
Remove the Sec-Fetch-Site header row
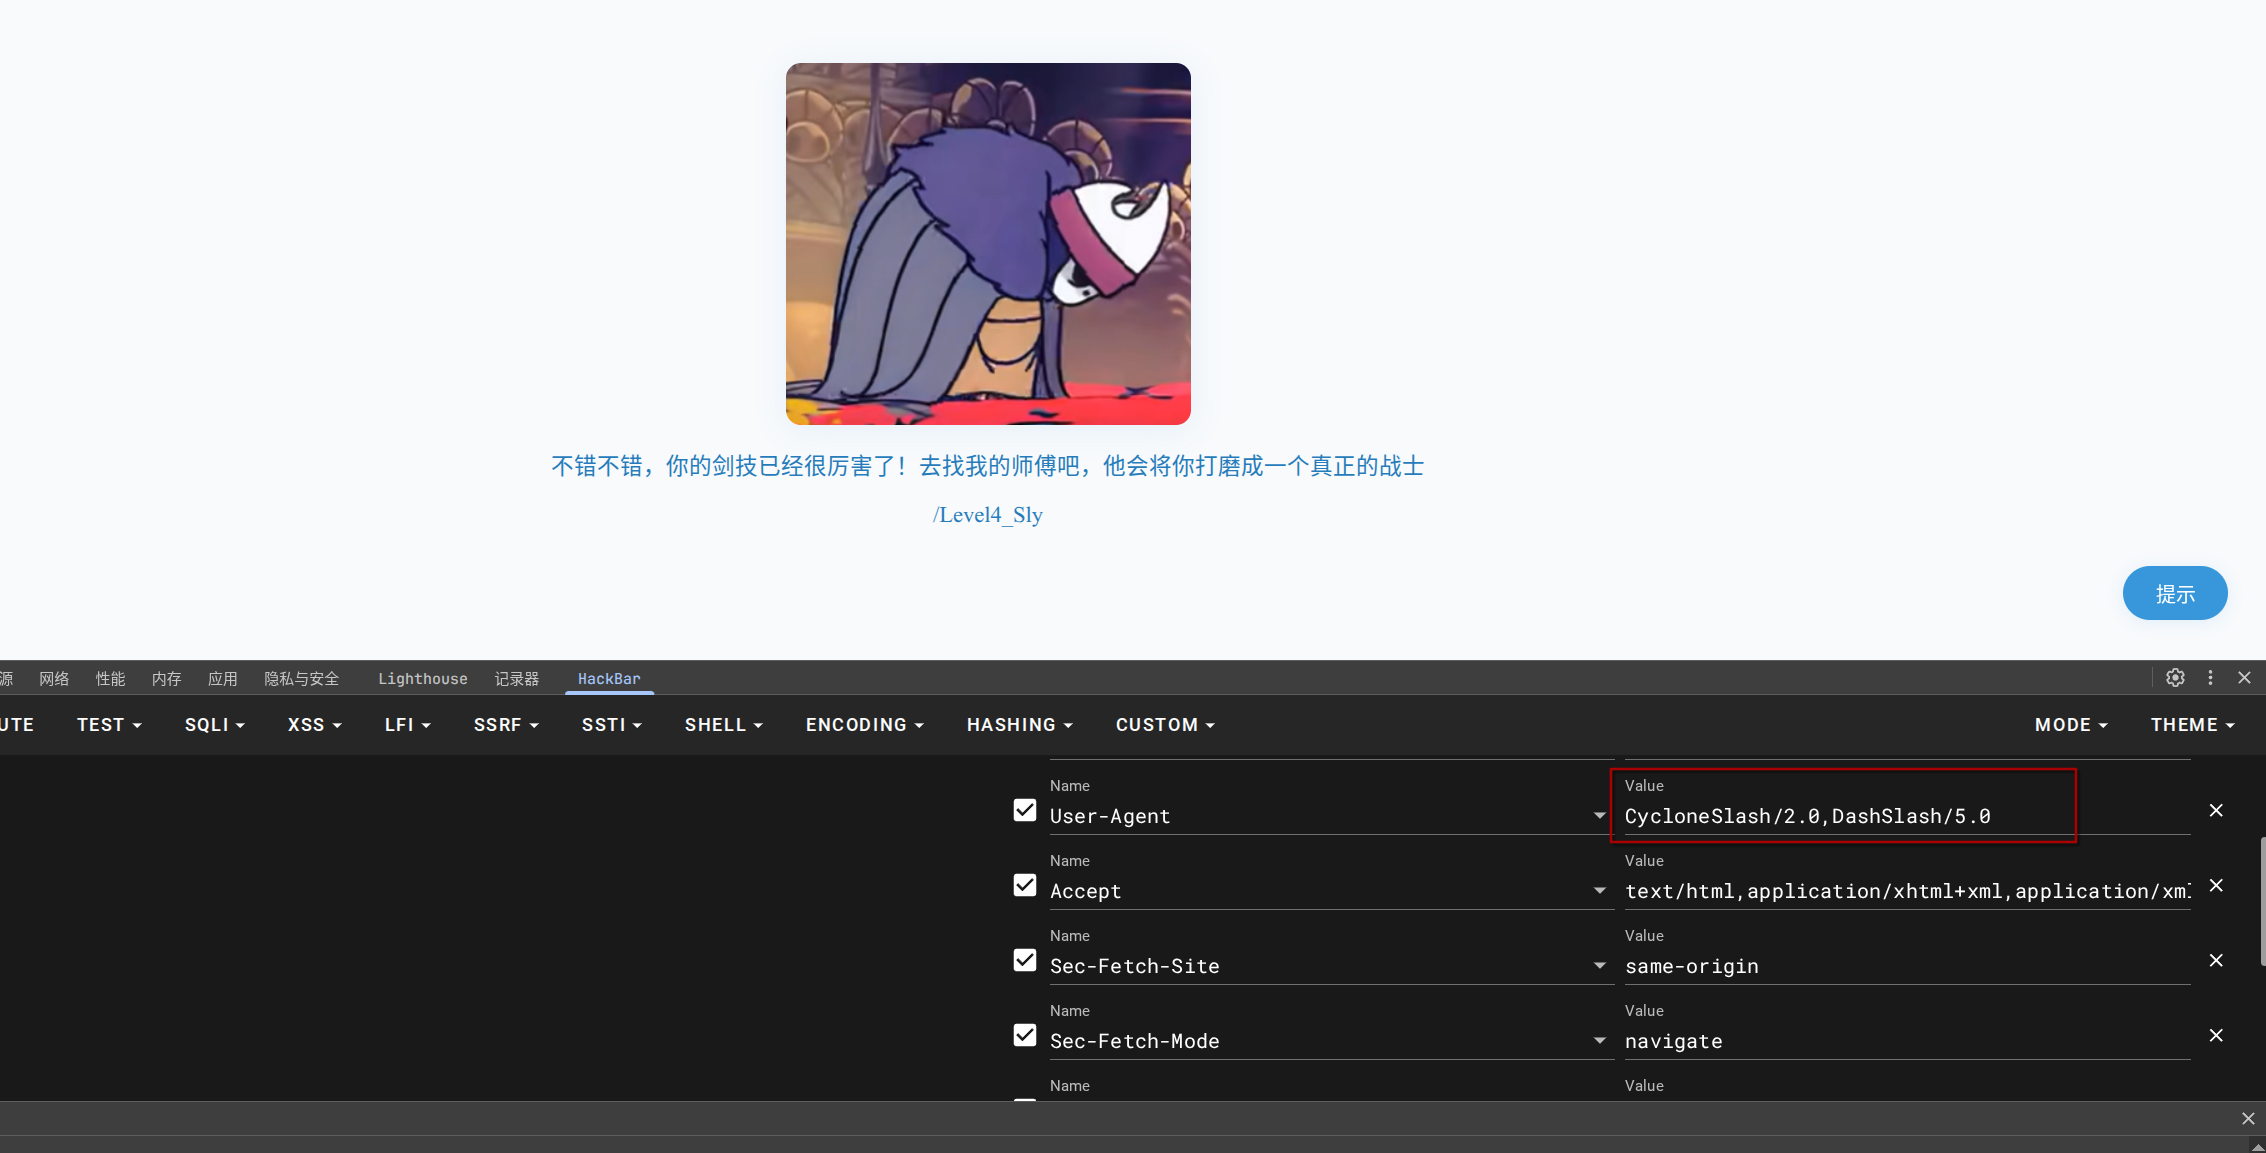(x=2216, y=960)
